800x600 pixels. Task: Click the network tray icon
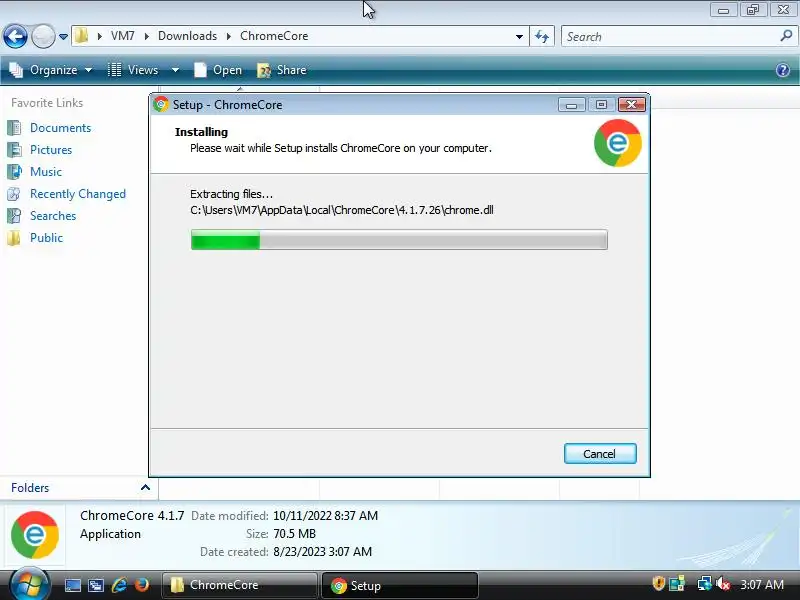click(705, 584)
